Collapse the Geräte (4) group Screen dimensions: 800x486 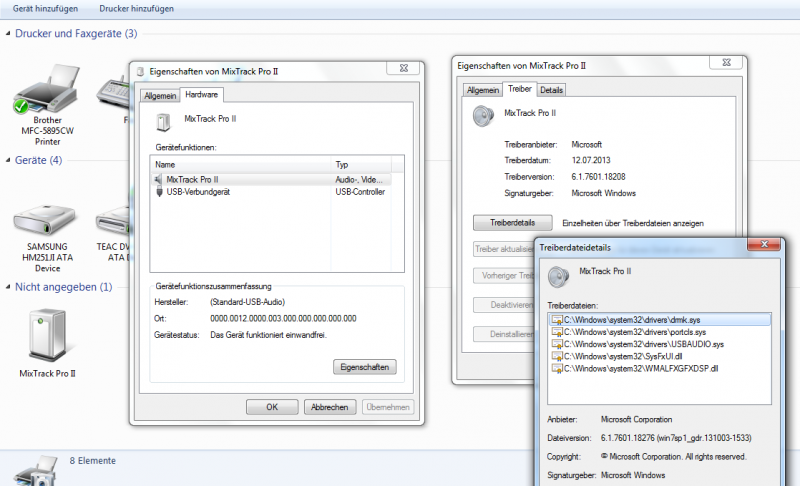pyautogui.click(x=8, y=160)
